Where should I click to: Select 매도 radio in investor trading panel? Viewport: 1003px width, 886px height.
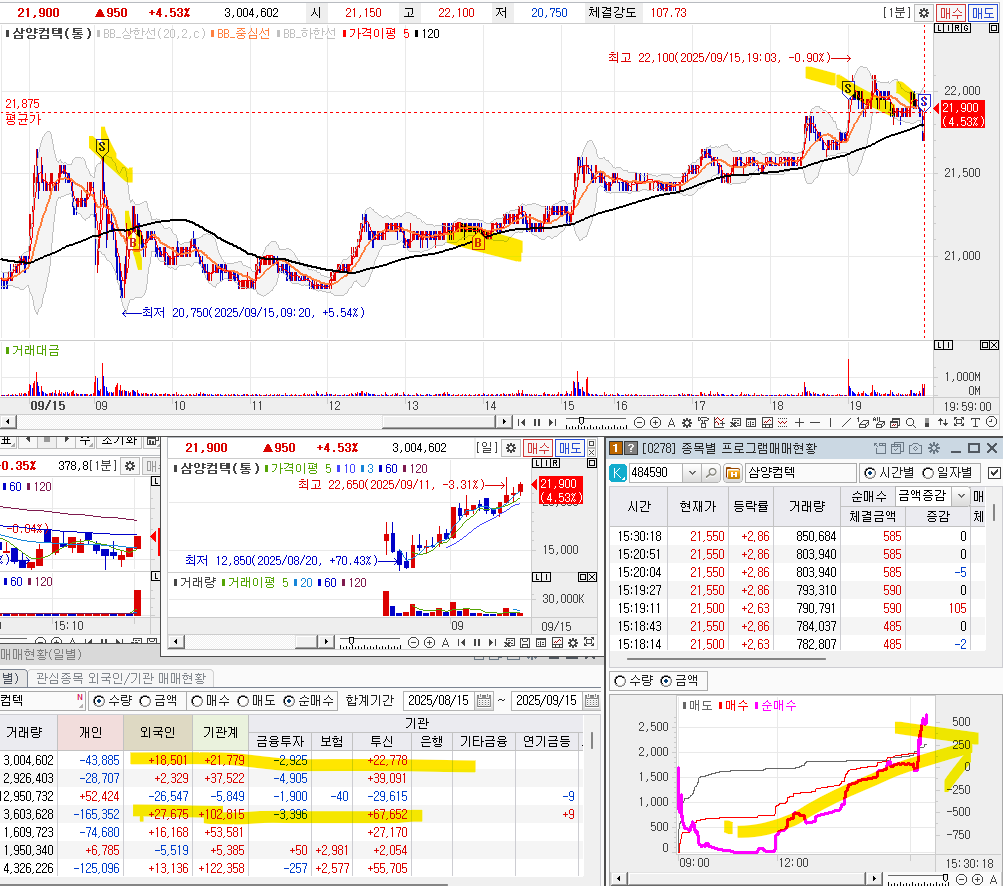pyautogui.click(x=243, y=701)
